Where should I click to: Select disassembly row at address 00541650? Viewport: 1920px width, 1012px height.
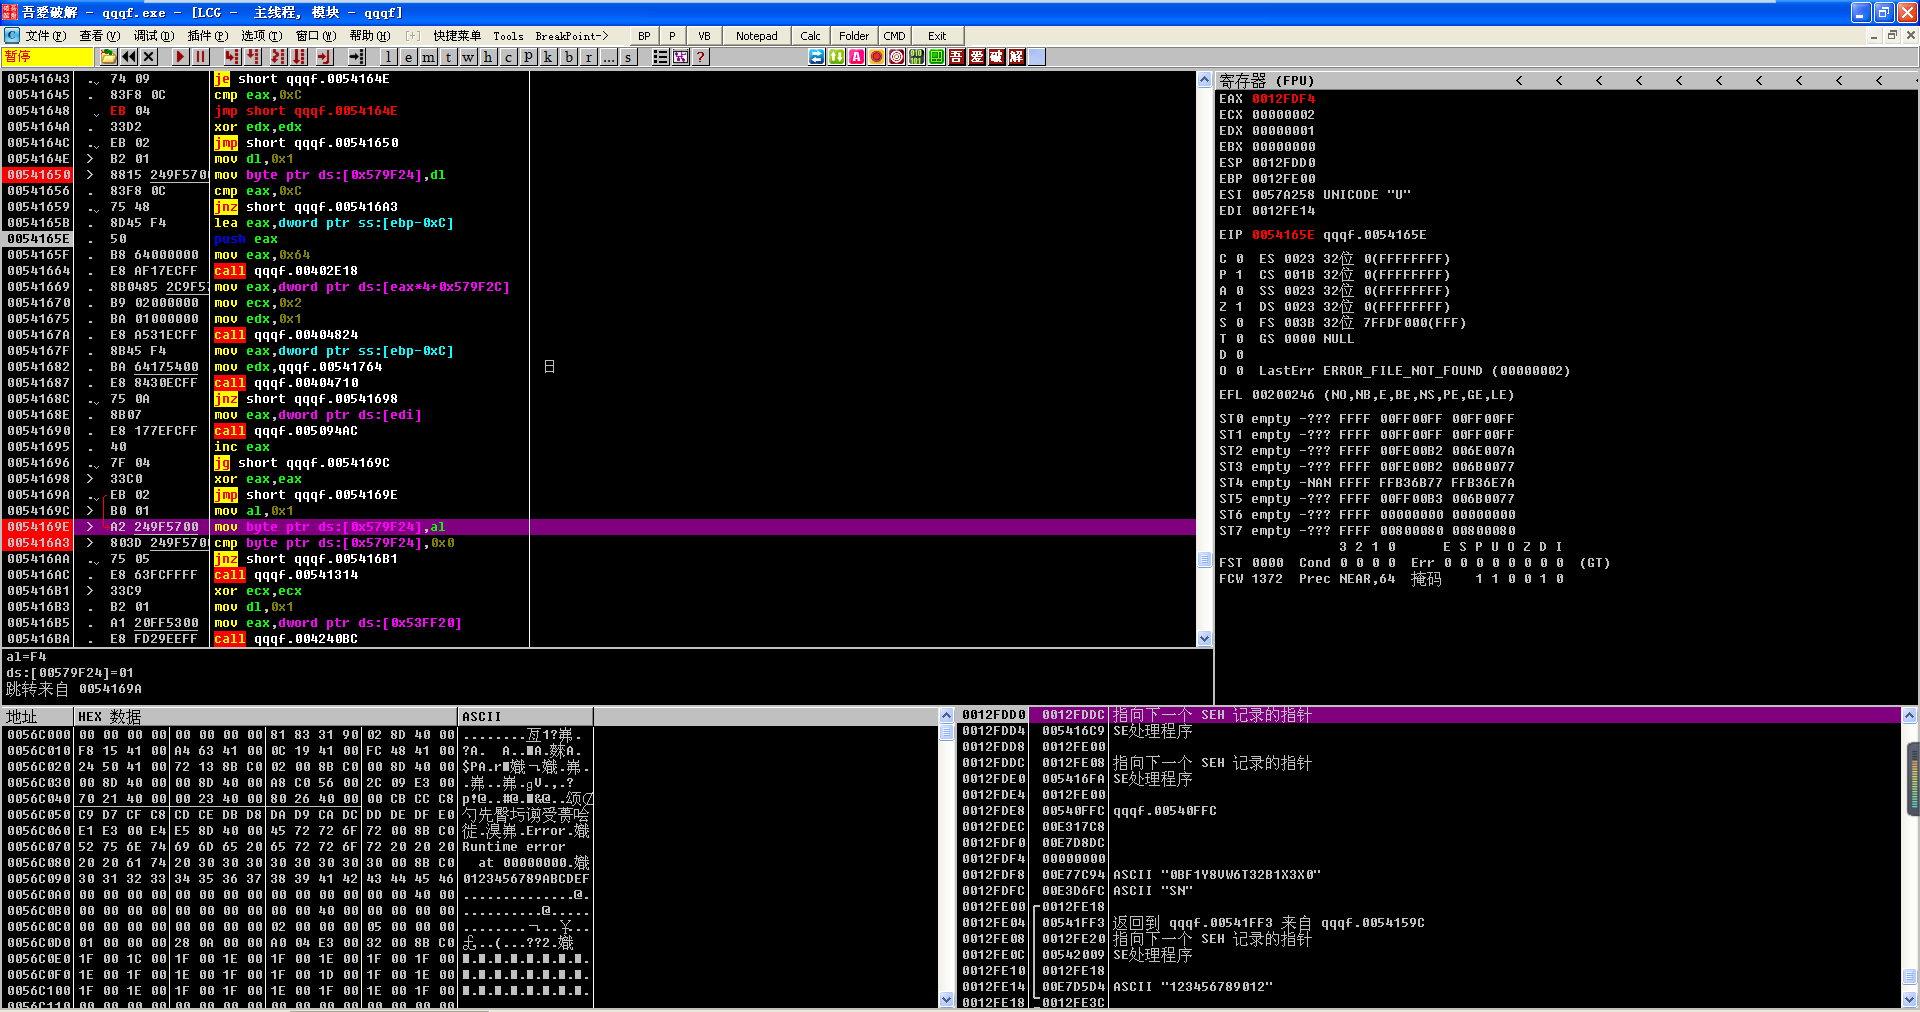(600, 175)
